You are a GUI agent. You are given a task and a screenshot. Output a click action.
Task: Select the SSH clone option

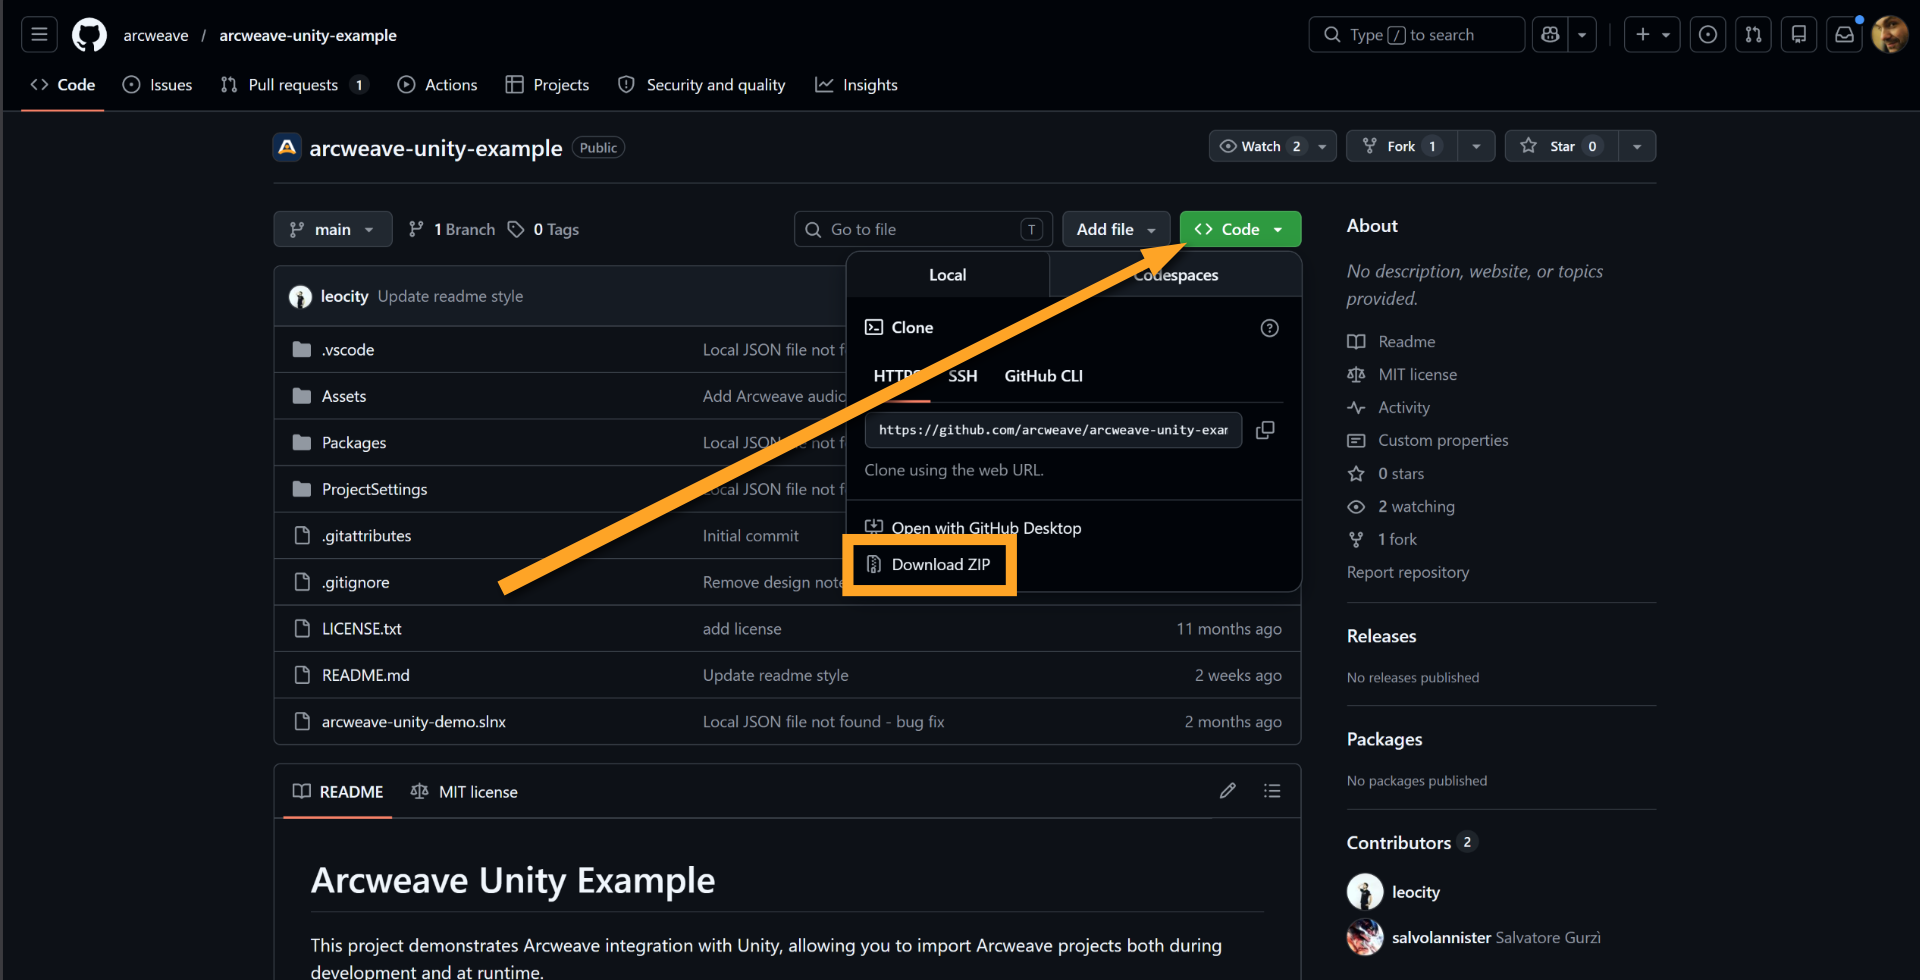point(962,376)
